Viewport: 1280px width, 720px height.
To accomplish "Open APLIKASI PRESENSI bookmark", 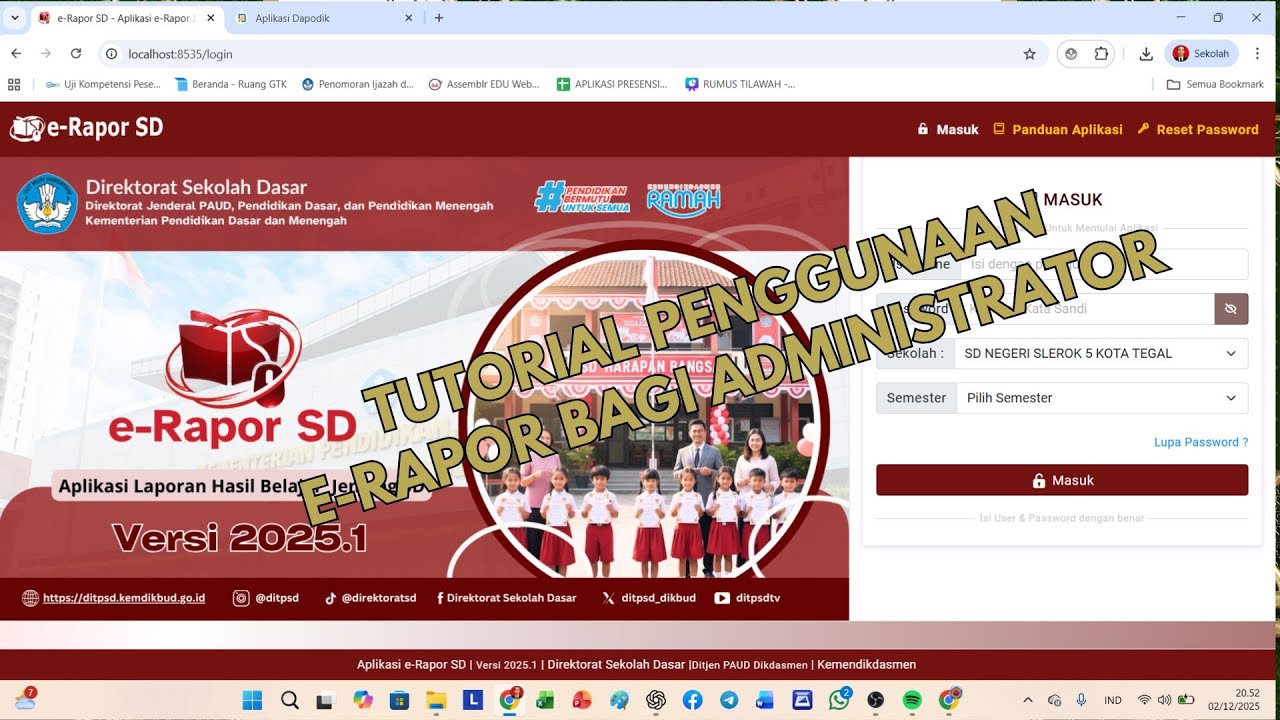I will (x=612, y=84).
